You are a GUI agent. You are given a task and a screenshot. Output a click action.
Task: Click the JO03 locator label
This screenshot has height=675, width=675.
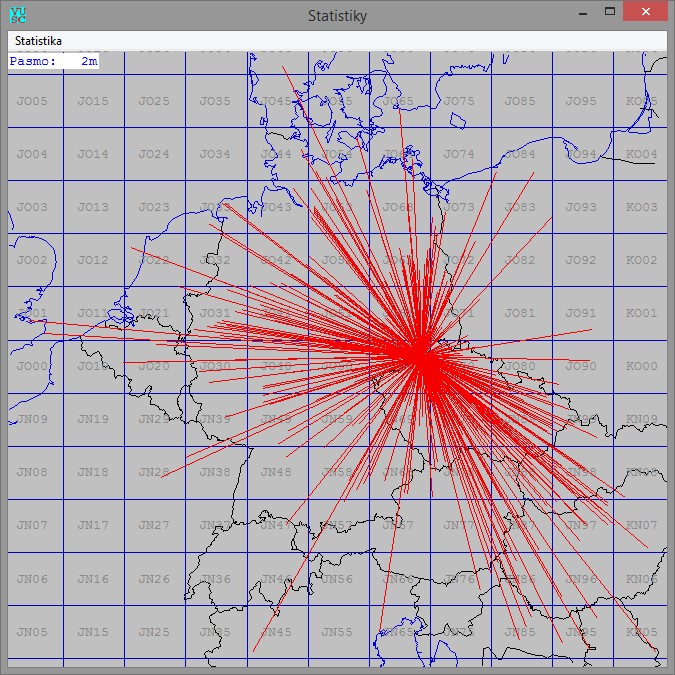32,207
